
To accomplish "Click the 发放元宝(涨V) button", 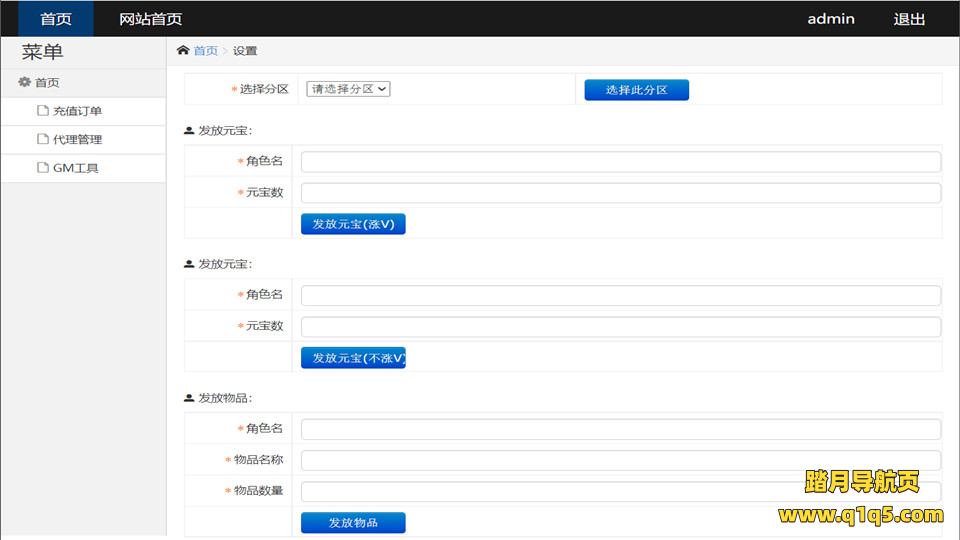I will point(353,224).
